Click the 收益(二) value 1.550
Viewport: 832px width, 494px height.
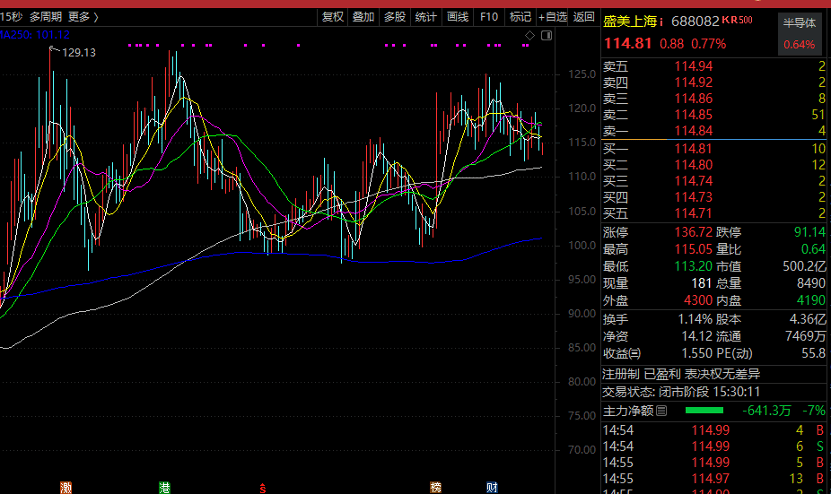click(x=697, y=353)
